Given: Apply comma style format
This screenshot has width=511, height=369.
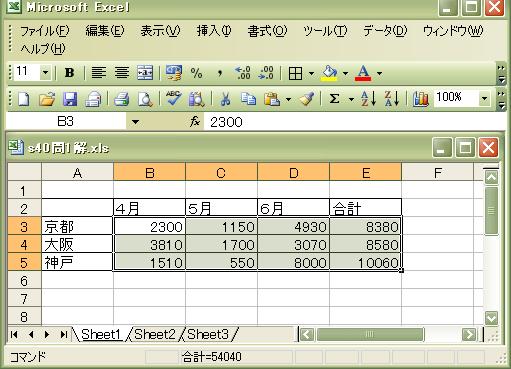Looking at the screenshot, I should coord(219,73).
